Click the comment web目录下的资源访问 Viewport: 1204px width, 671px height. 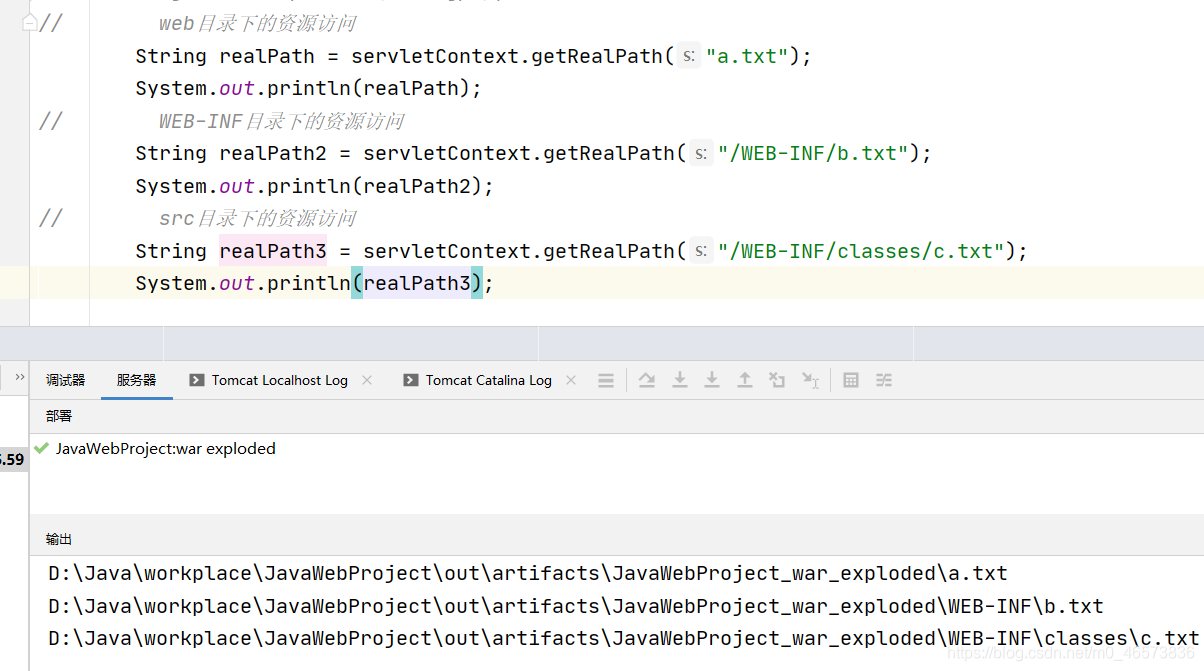[x=258, y=23]
